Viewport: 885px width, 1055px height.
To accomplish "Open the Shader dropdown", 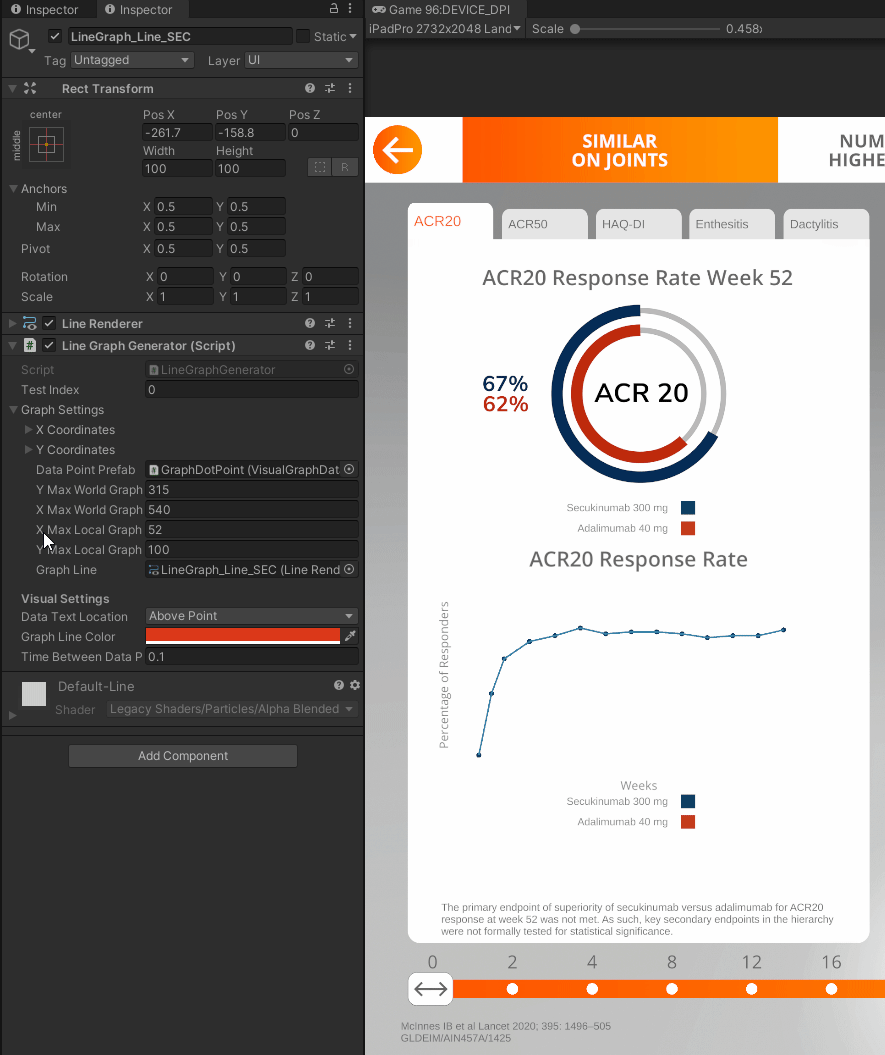I will point(231,709).
